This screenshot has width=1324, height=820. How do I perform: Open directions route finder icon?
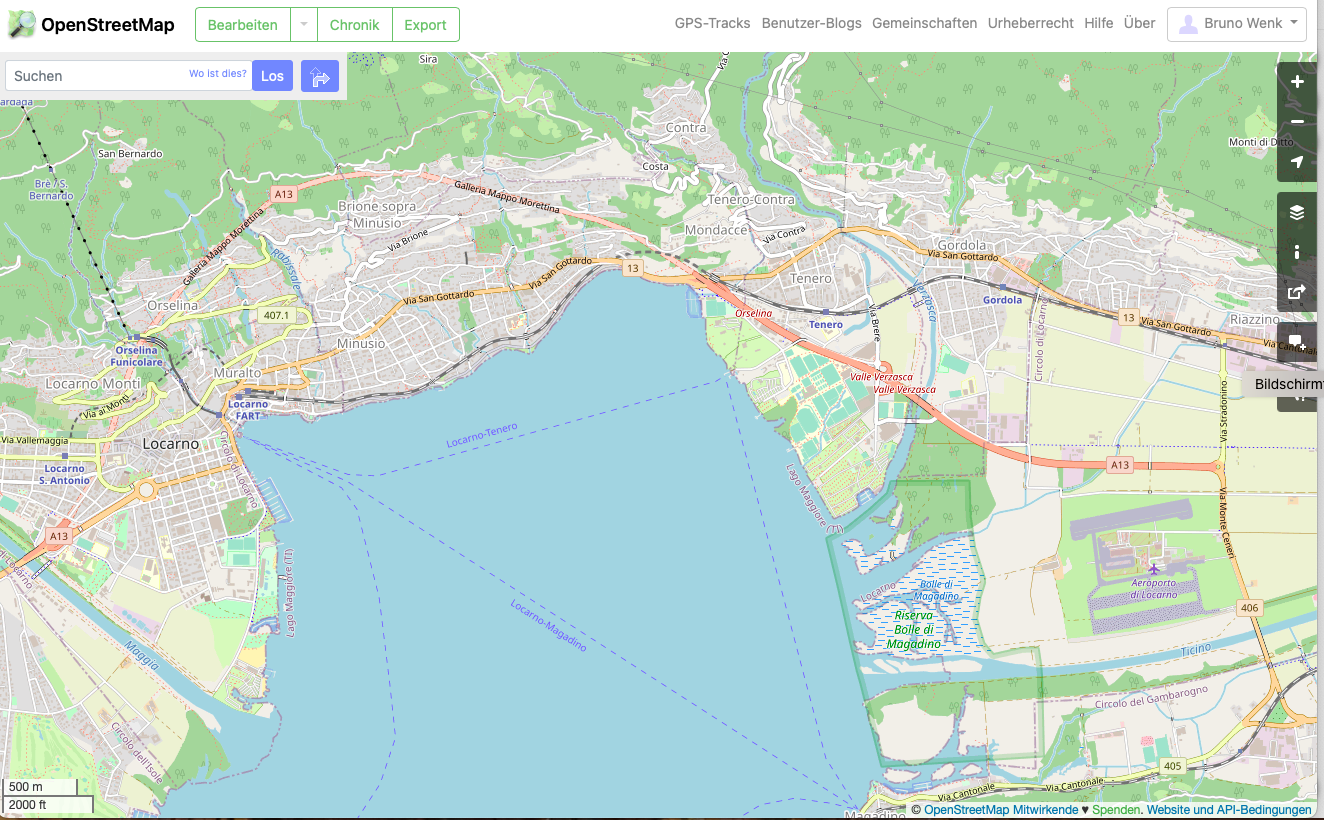pyautogui.click(x=320, y=76)
